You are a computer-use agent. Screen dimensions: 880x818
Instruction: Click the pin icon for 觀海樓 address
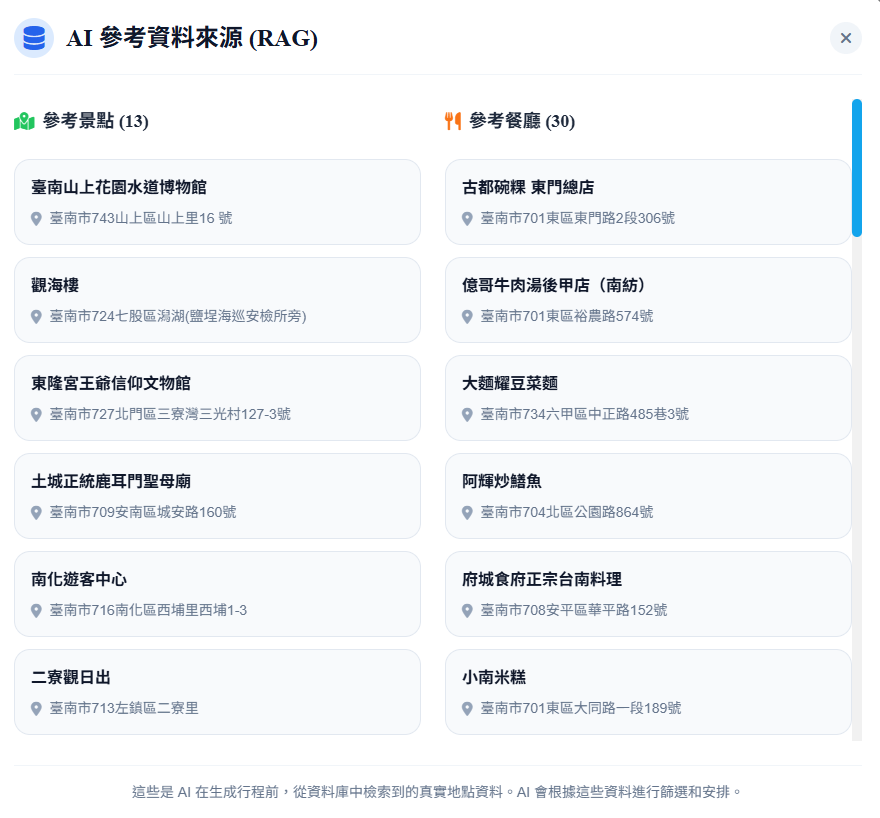pos(36,317)
